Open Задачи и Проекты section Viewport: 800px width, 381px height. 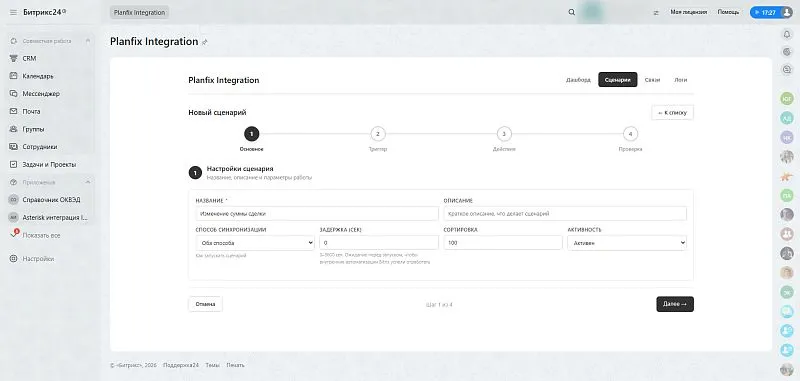click(x=49, y=165)
